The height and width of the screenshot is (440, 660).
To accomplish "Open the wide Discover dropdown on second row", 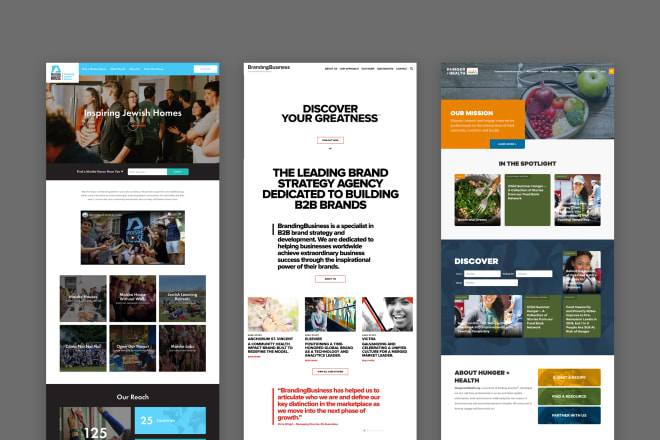I will (x=491, y=283).
